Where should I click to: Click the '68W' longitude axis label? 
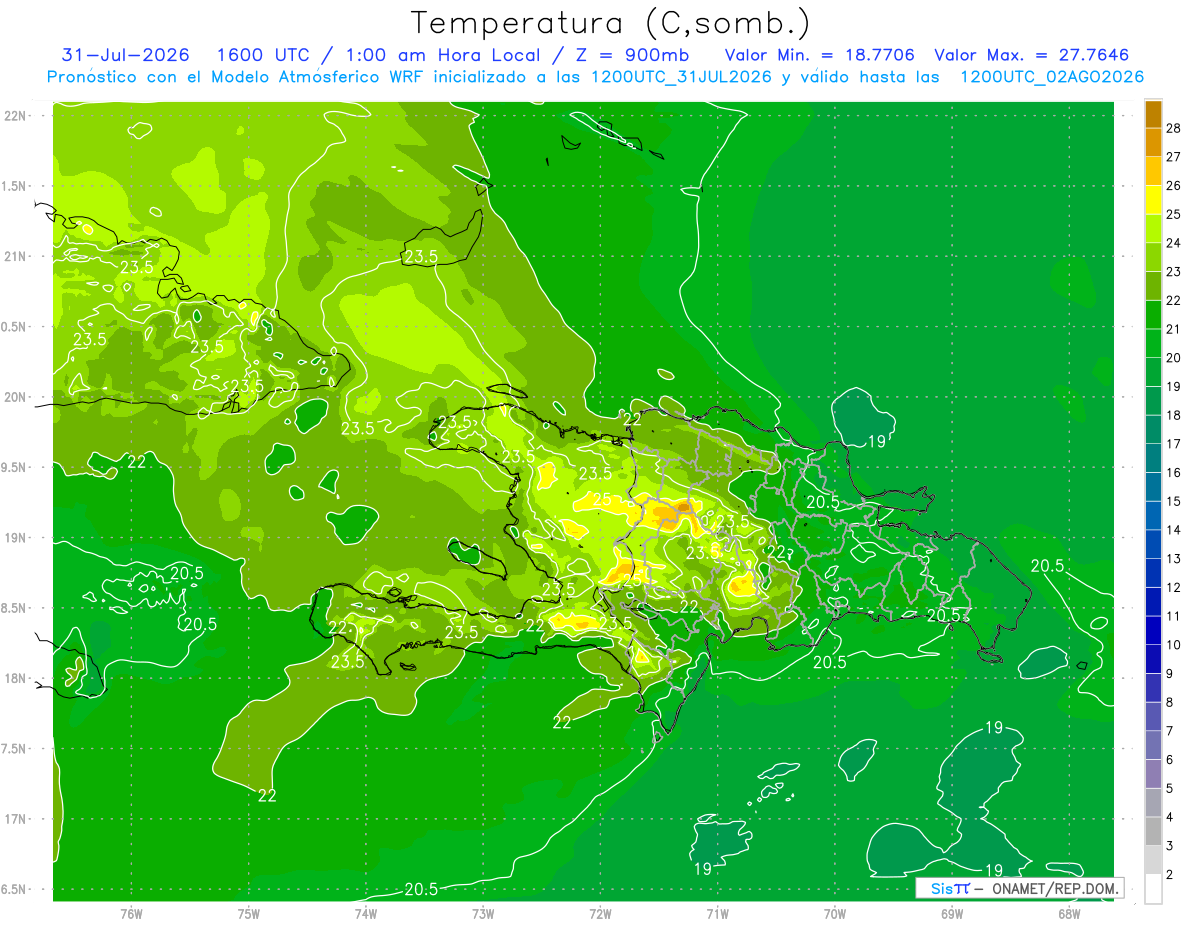(1069, 914)
